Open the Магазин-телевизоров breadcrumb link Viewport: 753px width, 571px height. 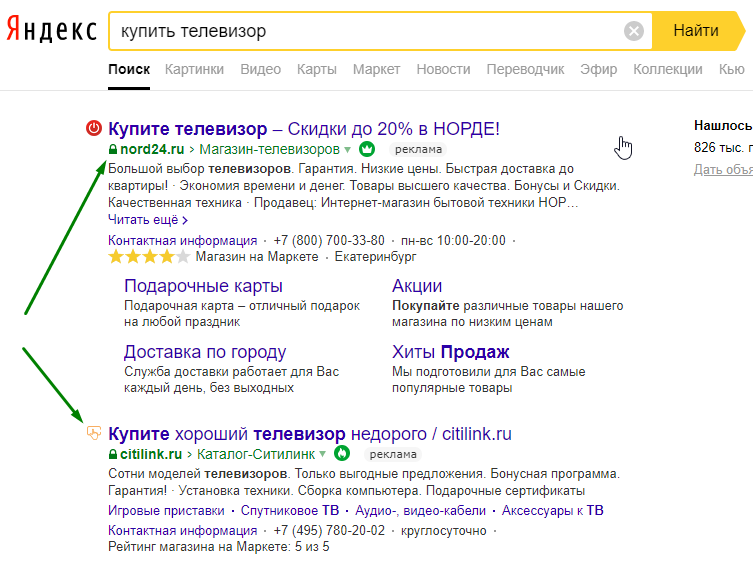point(269,149)
